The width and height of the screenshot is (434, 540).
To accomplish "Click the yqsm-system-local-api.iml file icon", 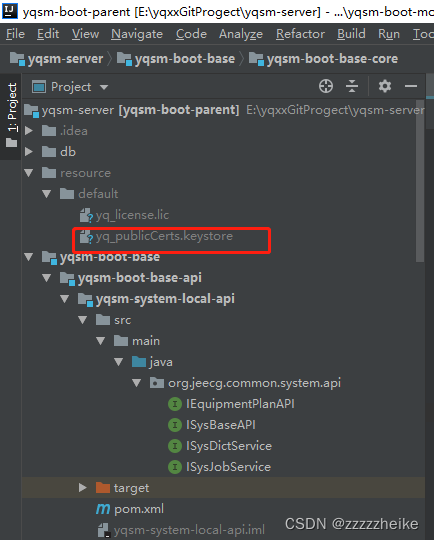I will (x=104, y=530).
